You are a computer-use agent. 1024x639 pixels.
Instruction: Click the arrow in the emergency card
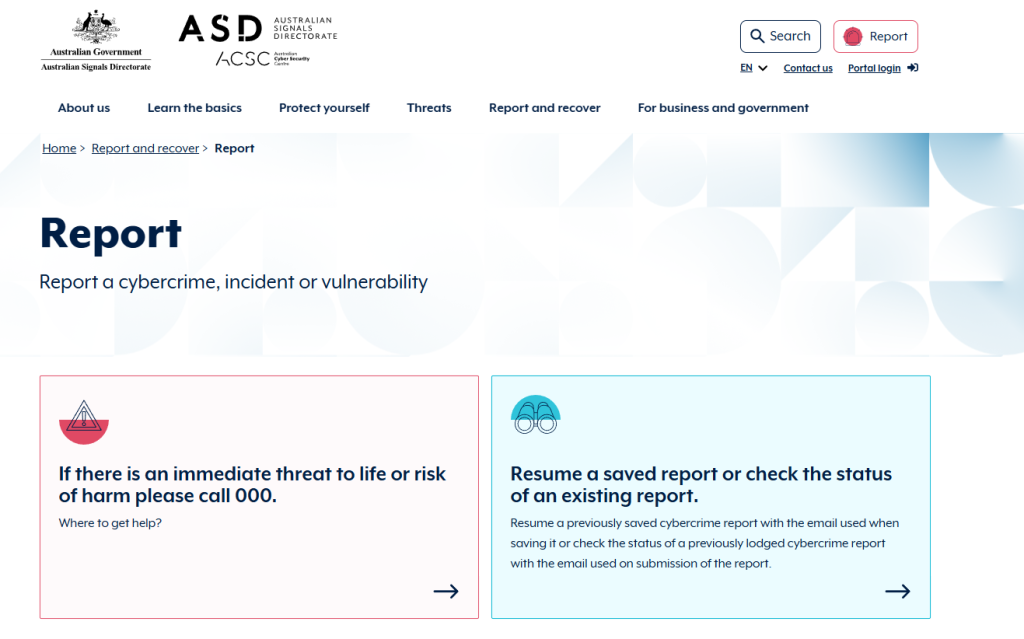pos(446,591)
